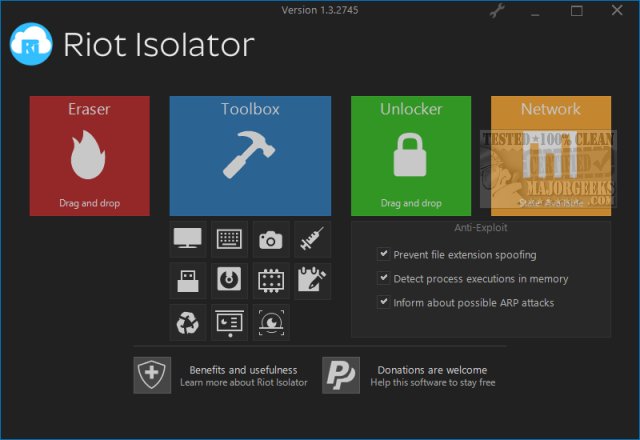Open the Eraser tile with flame icon
640x440 pixels.
click(x=89, y=156)
